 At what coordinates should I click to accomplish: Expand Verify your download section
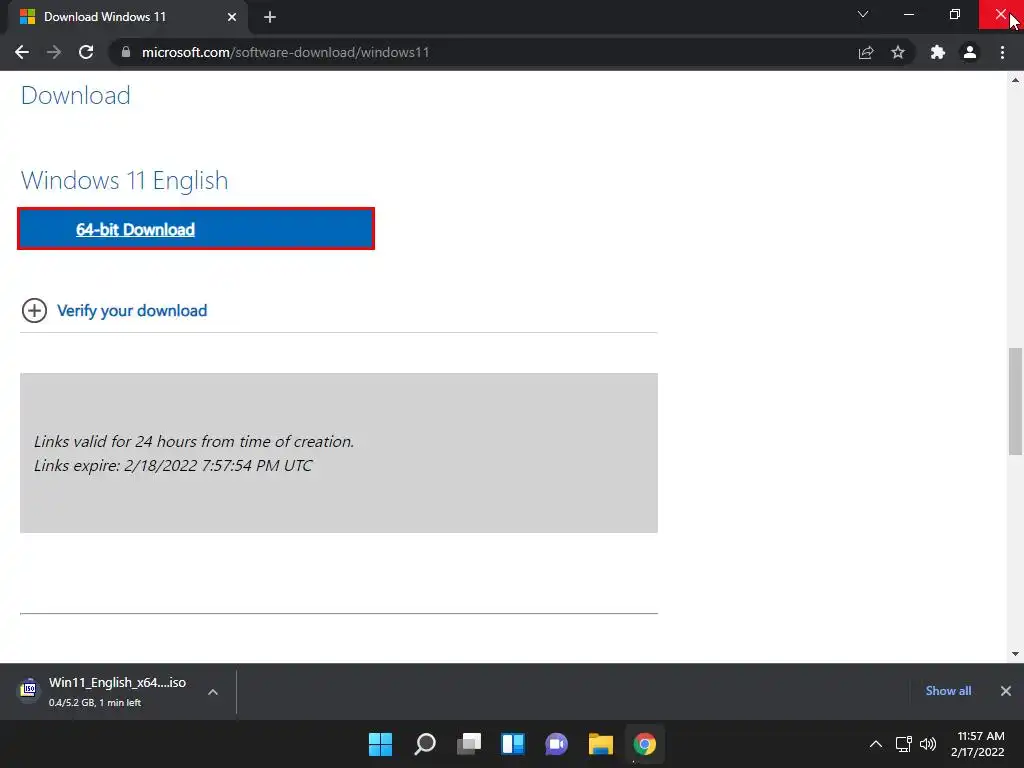35,310
